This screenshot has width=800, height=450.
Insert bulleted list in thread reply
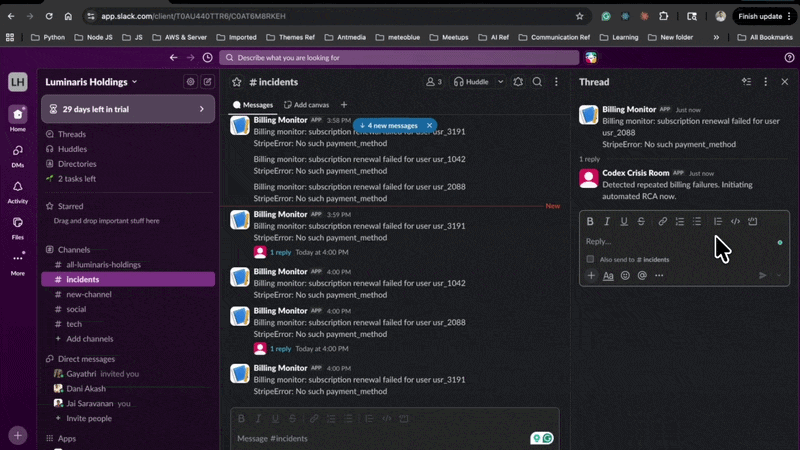tap(697, 221)
